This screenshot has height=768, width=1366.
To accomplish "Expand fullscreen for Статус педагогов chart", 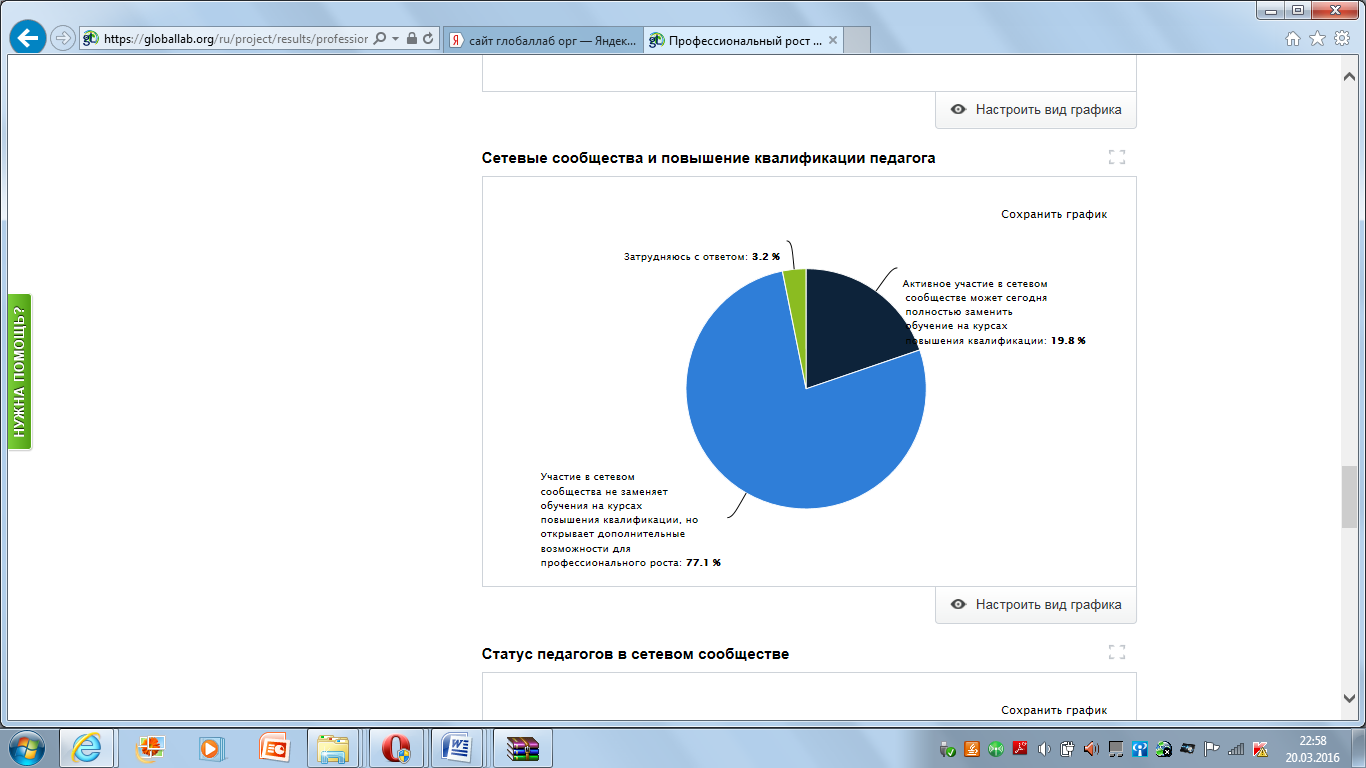I will click(x=1117, y=652).
